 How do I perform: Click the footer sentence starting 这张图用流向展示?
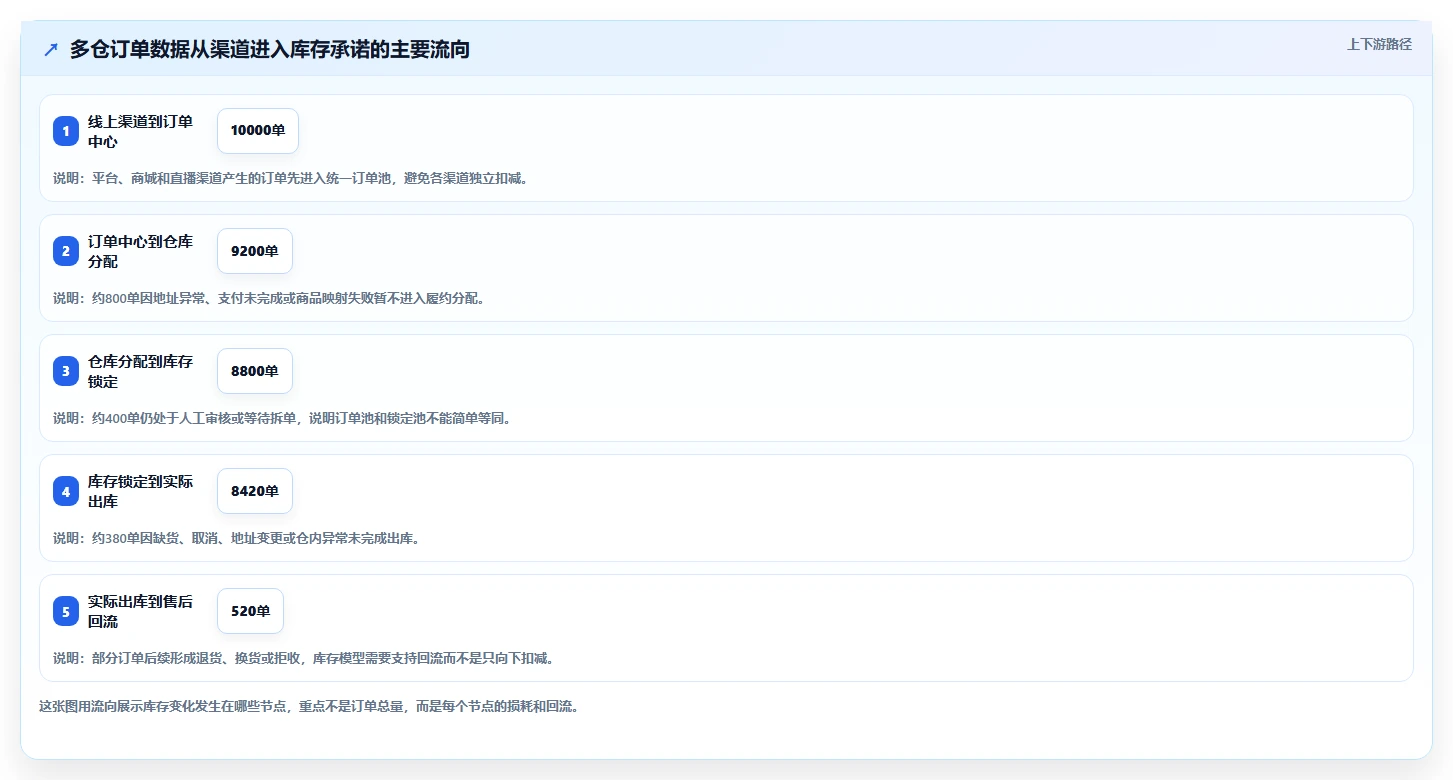pyautogui.click(x=309, y=706)
